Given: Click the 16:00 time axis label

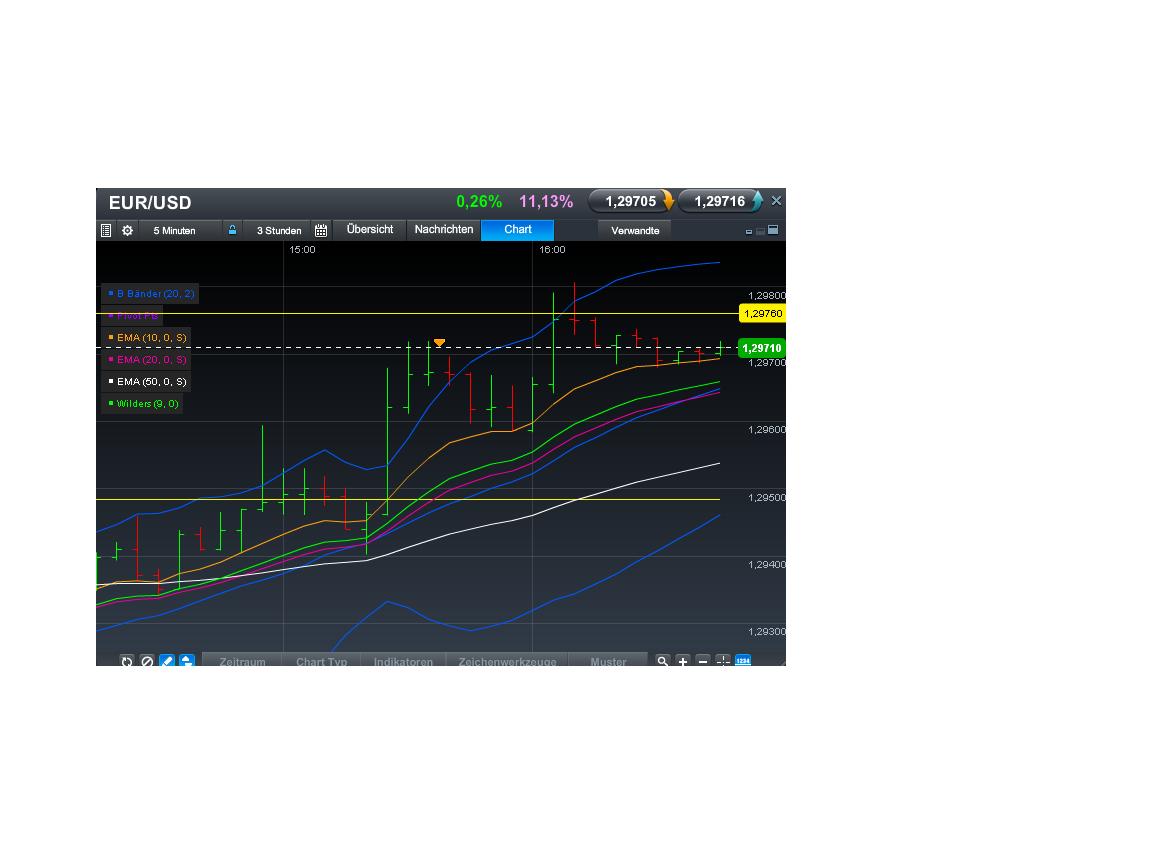Looking at the screenshot, I should pyautogui.click(x=552, y=250).
